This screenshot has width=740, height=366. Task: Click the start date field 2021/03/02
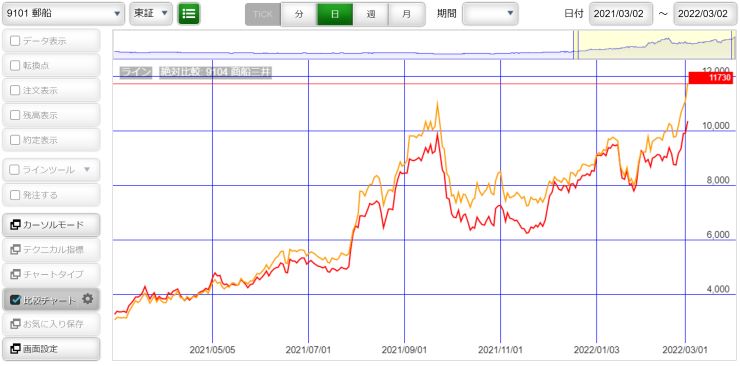621,14
